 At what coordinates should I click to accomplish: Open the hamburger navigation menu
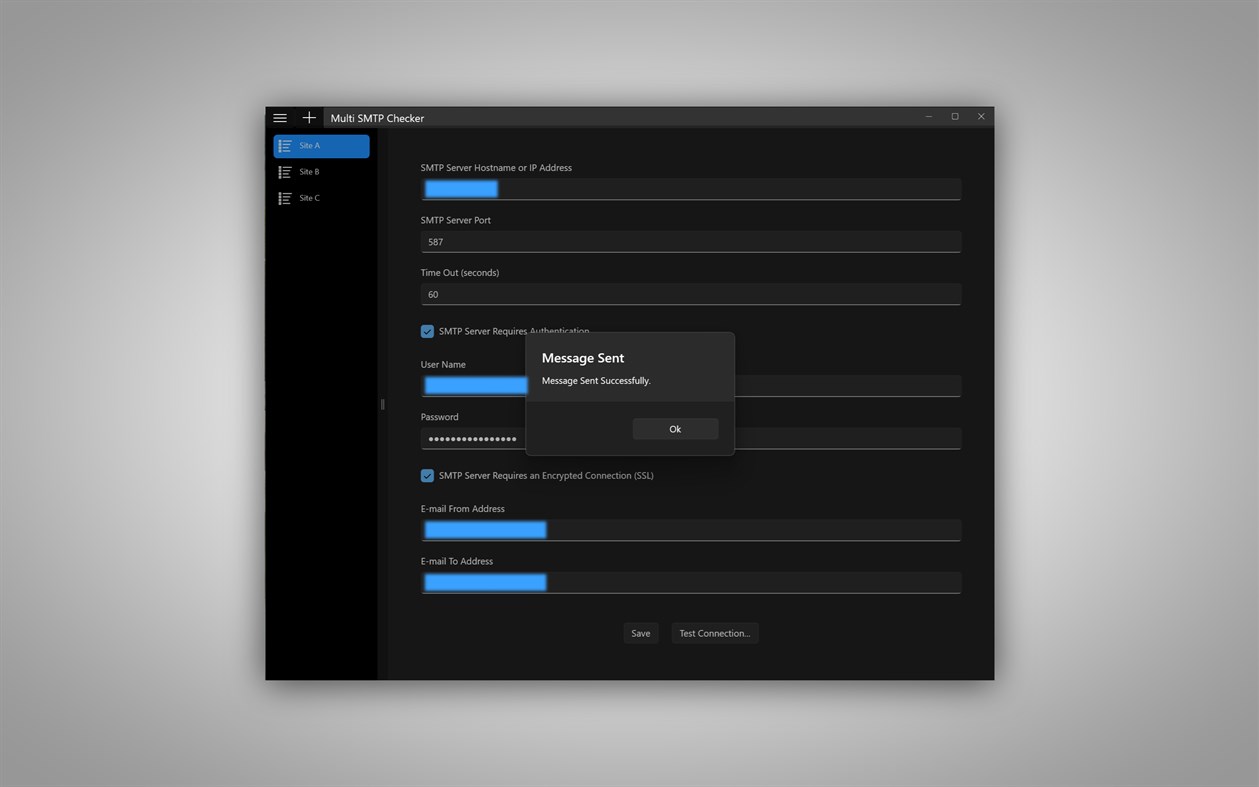tap(280, 117)
